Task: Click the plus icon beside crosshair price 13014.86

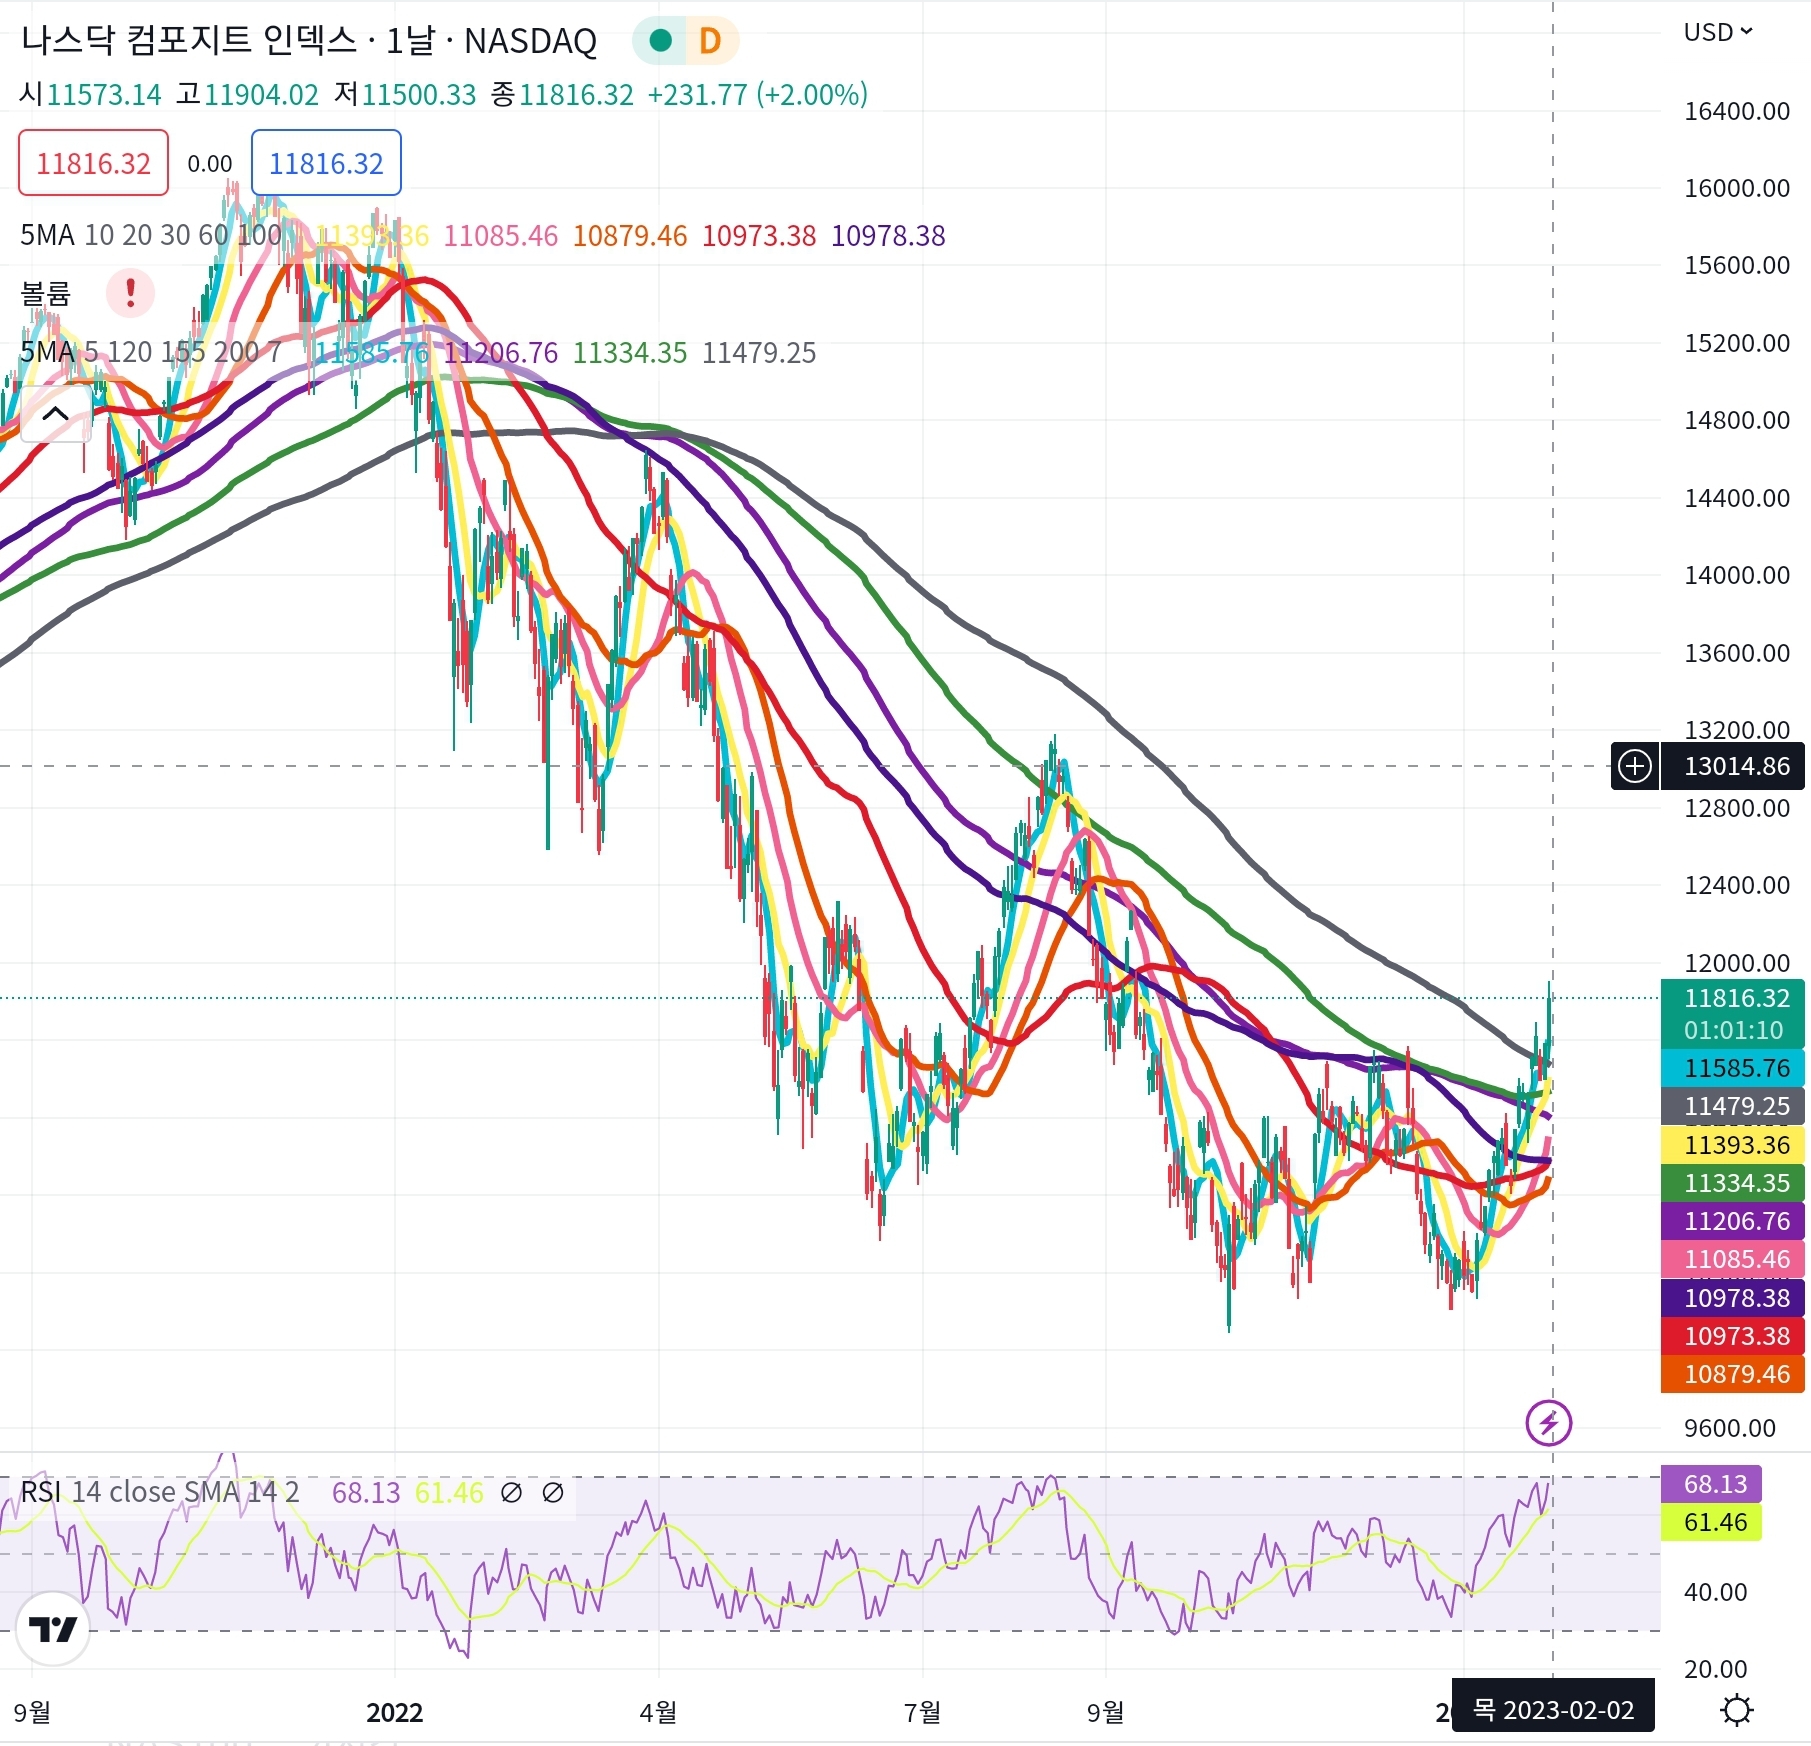Action: pyautogui.click(x=1635, y=766)
